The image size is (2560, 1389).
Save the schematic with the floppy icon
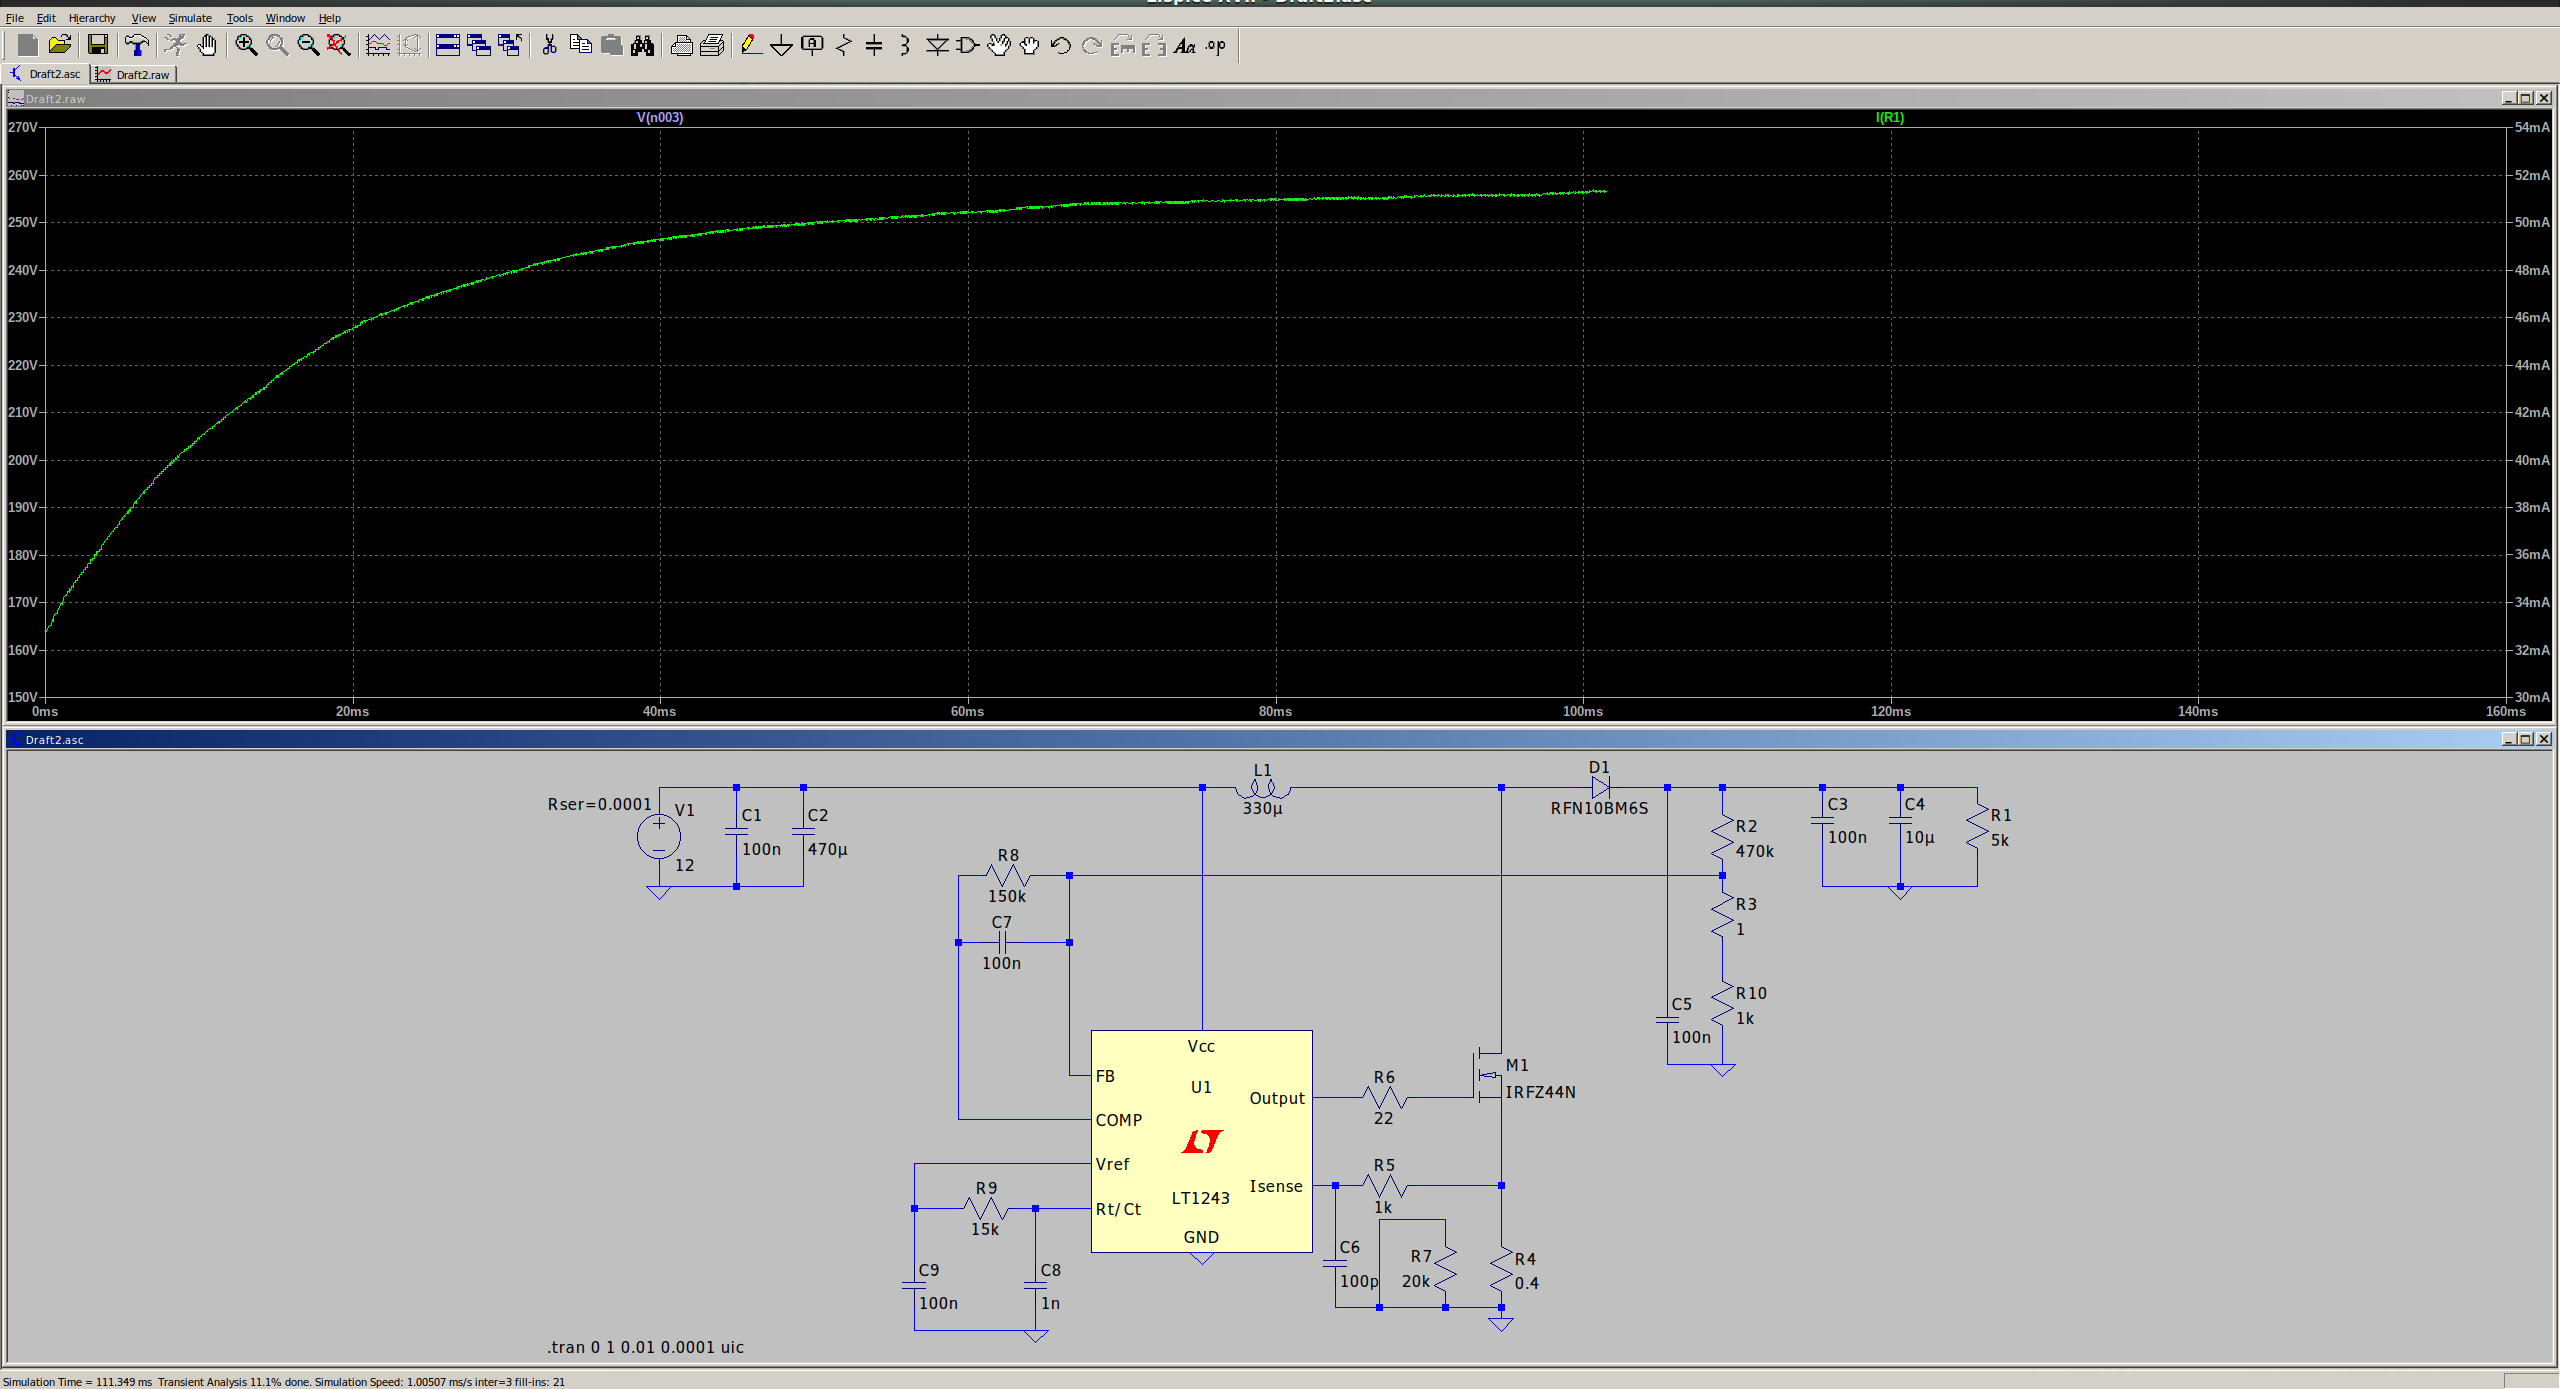coord(97,45)
